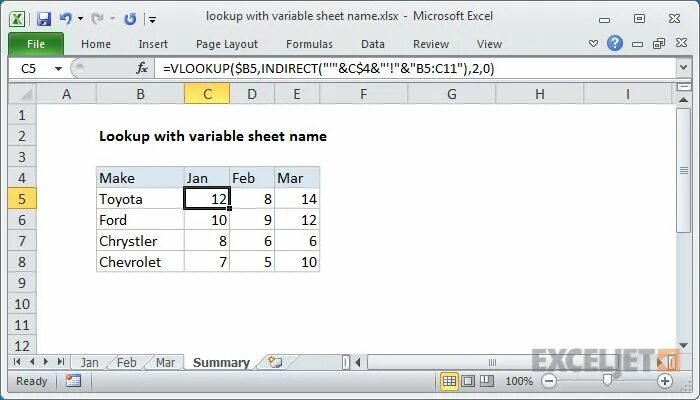The width and height of the screenshot is (700, 400).
Task: Zoom out with the minus button
Action: point(549,381)
